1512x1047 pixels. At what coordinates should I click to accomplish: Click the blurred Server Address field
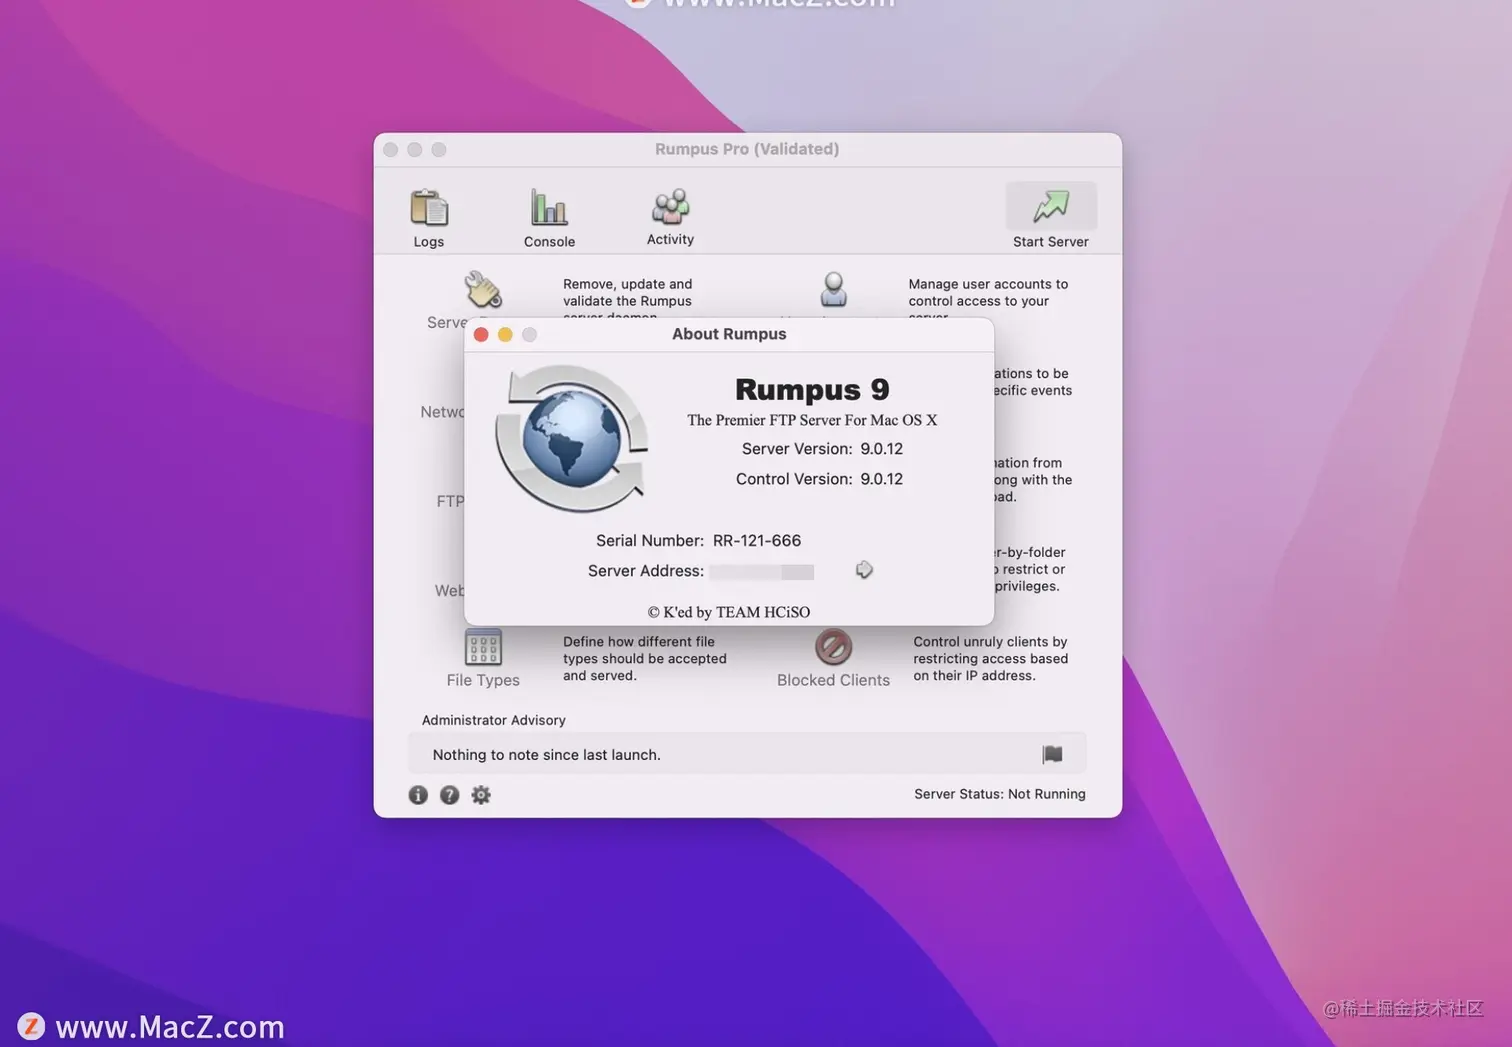[x=761, y=571]
